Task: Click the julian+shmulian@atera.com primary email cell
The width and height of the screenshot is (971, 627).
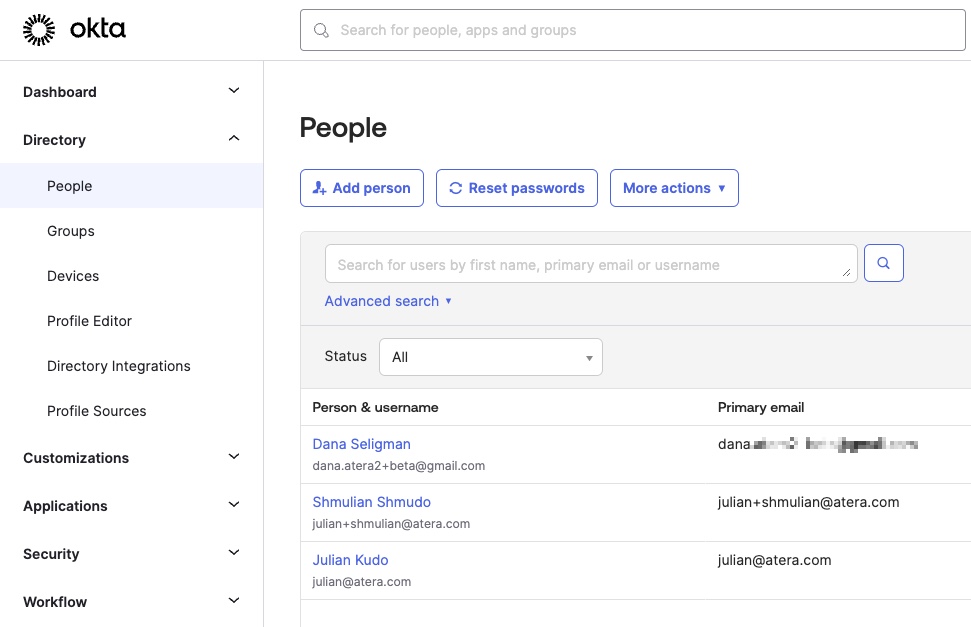Action: coord(808,502)
